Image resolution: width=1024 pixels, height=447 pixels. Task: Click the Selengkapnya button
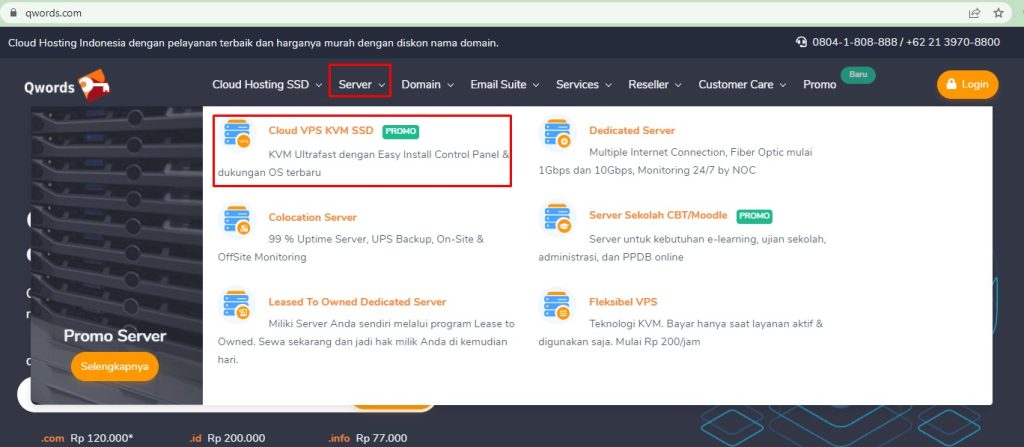115,367
